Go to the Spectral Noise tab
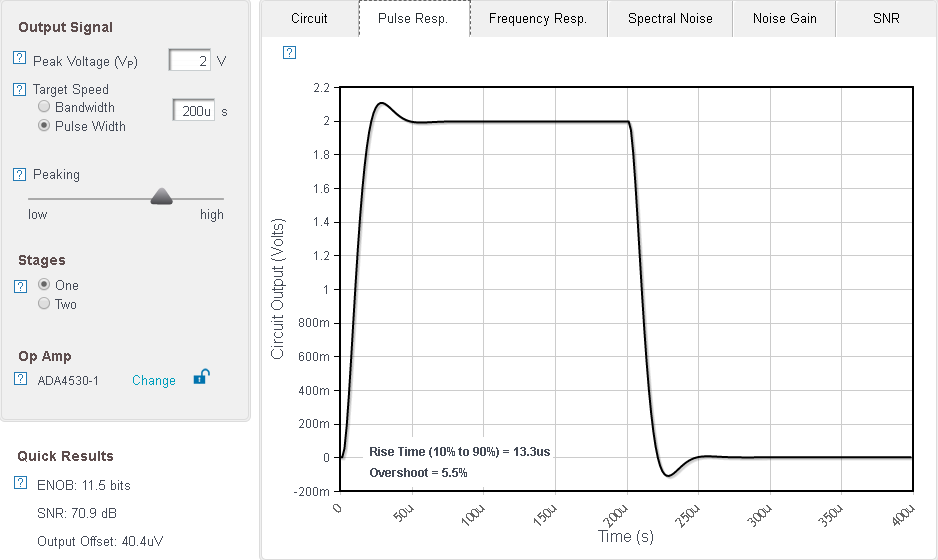The width and height of the screenshot is (938, 560). pos(669,18)
